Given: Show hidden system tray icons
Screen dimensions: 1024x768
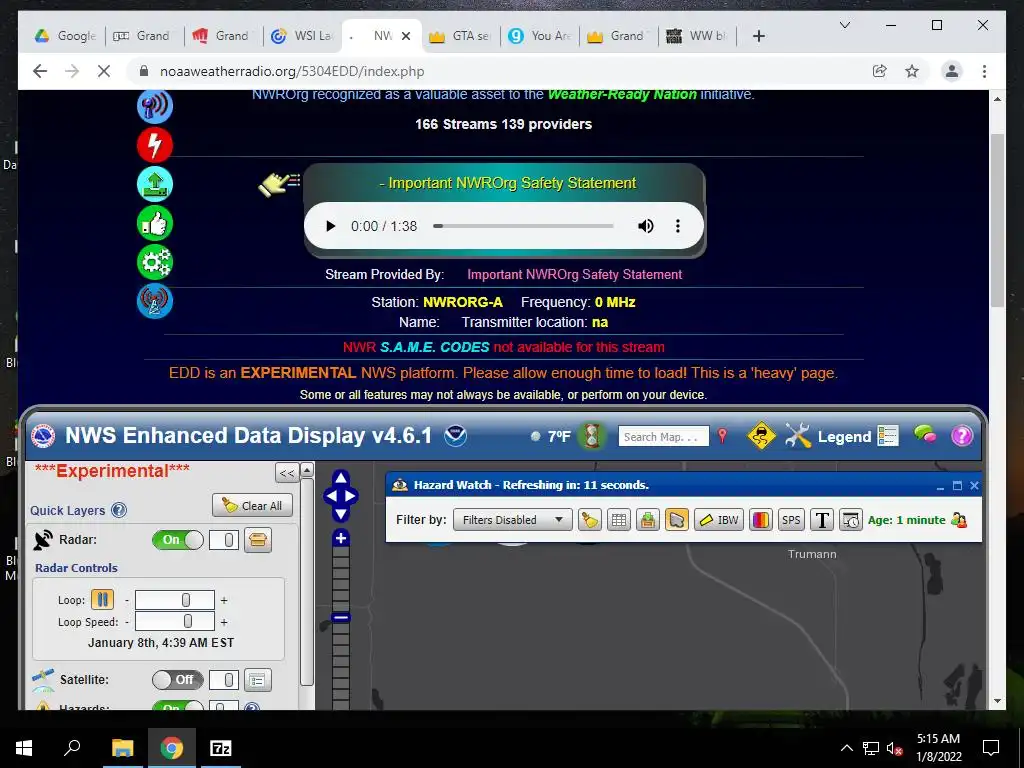Looking at the screenshot, I should coord(846,748).
